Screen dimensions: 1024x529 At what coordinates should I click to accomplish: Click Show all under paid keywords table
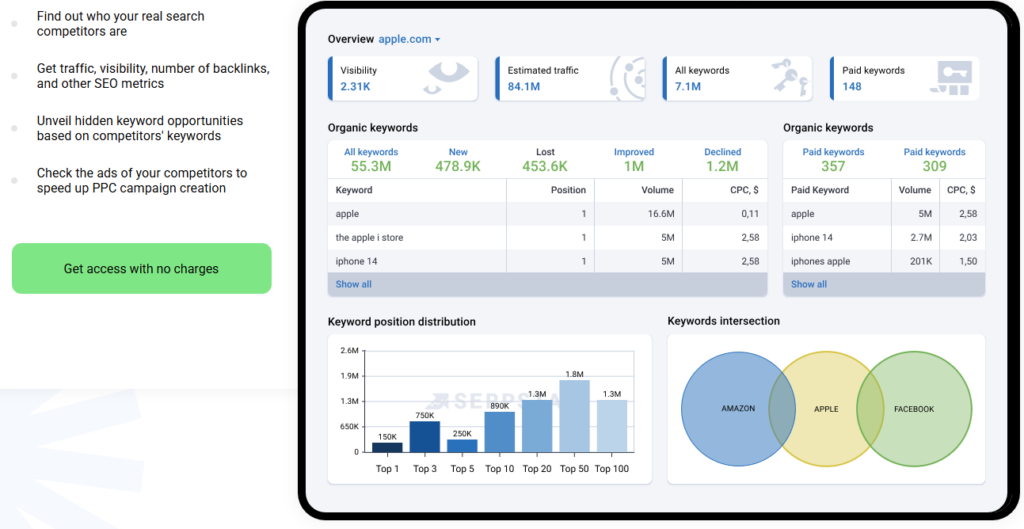(x=808, y=284)
